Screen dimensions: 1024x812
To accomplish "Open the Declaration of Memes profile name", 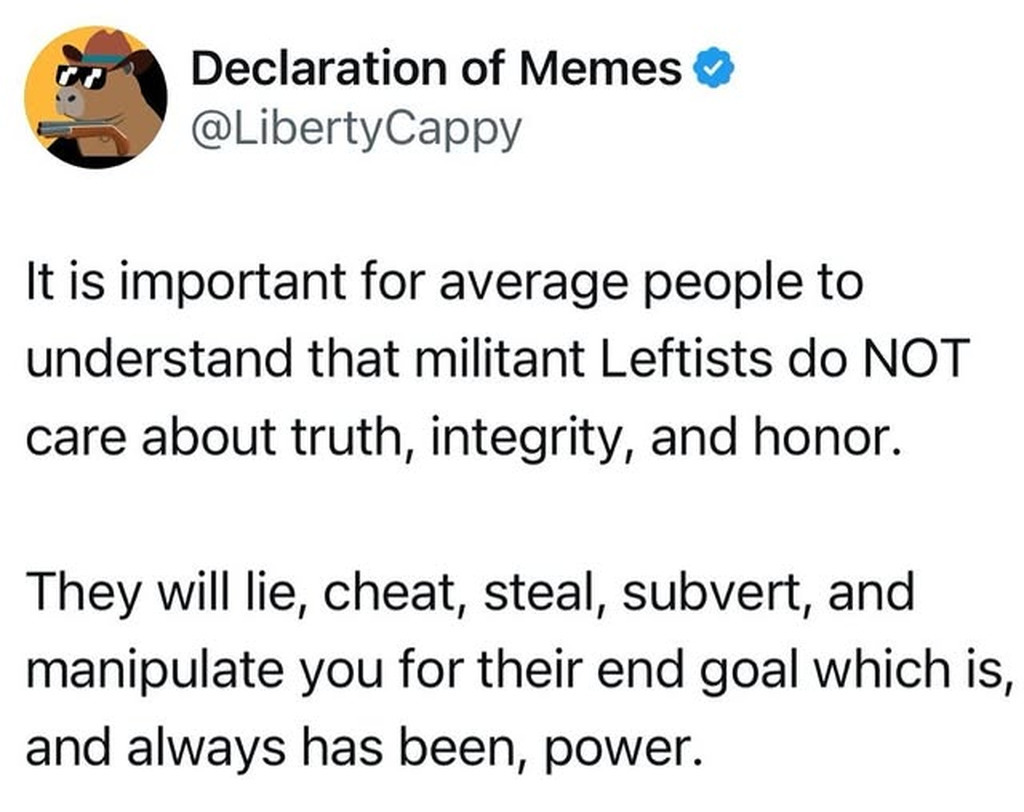I will pyautogui.click(x=436, y=69).
